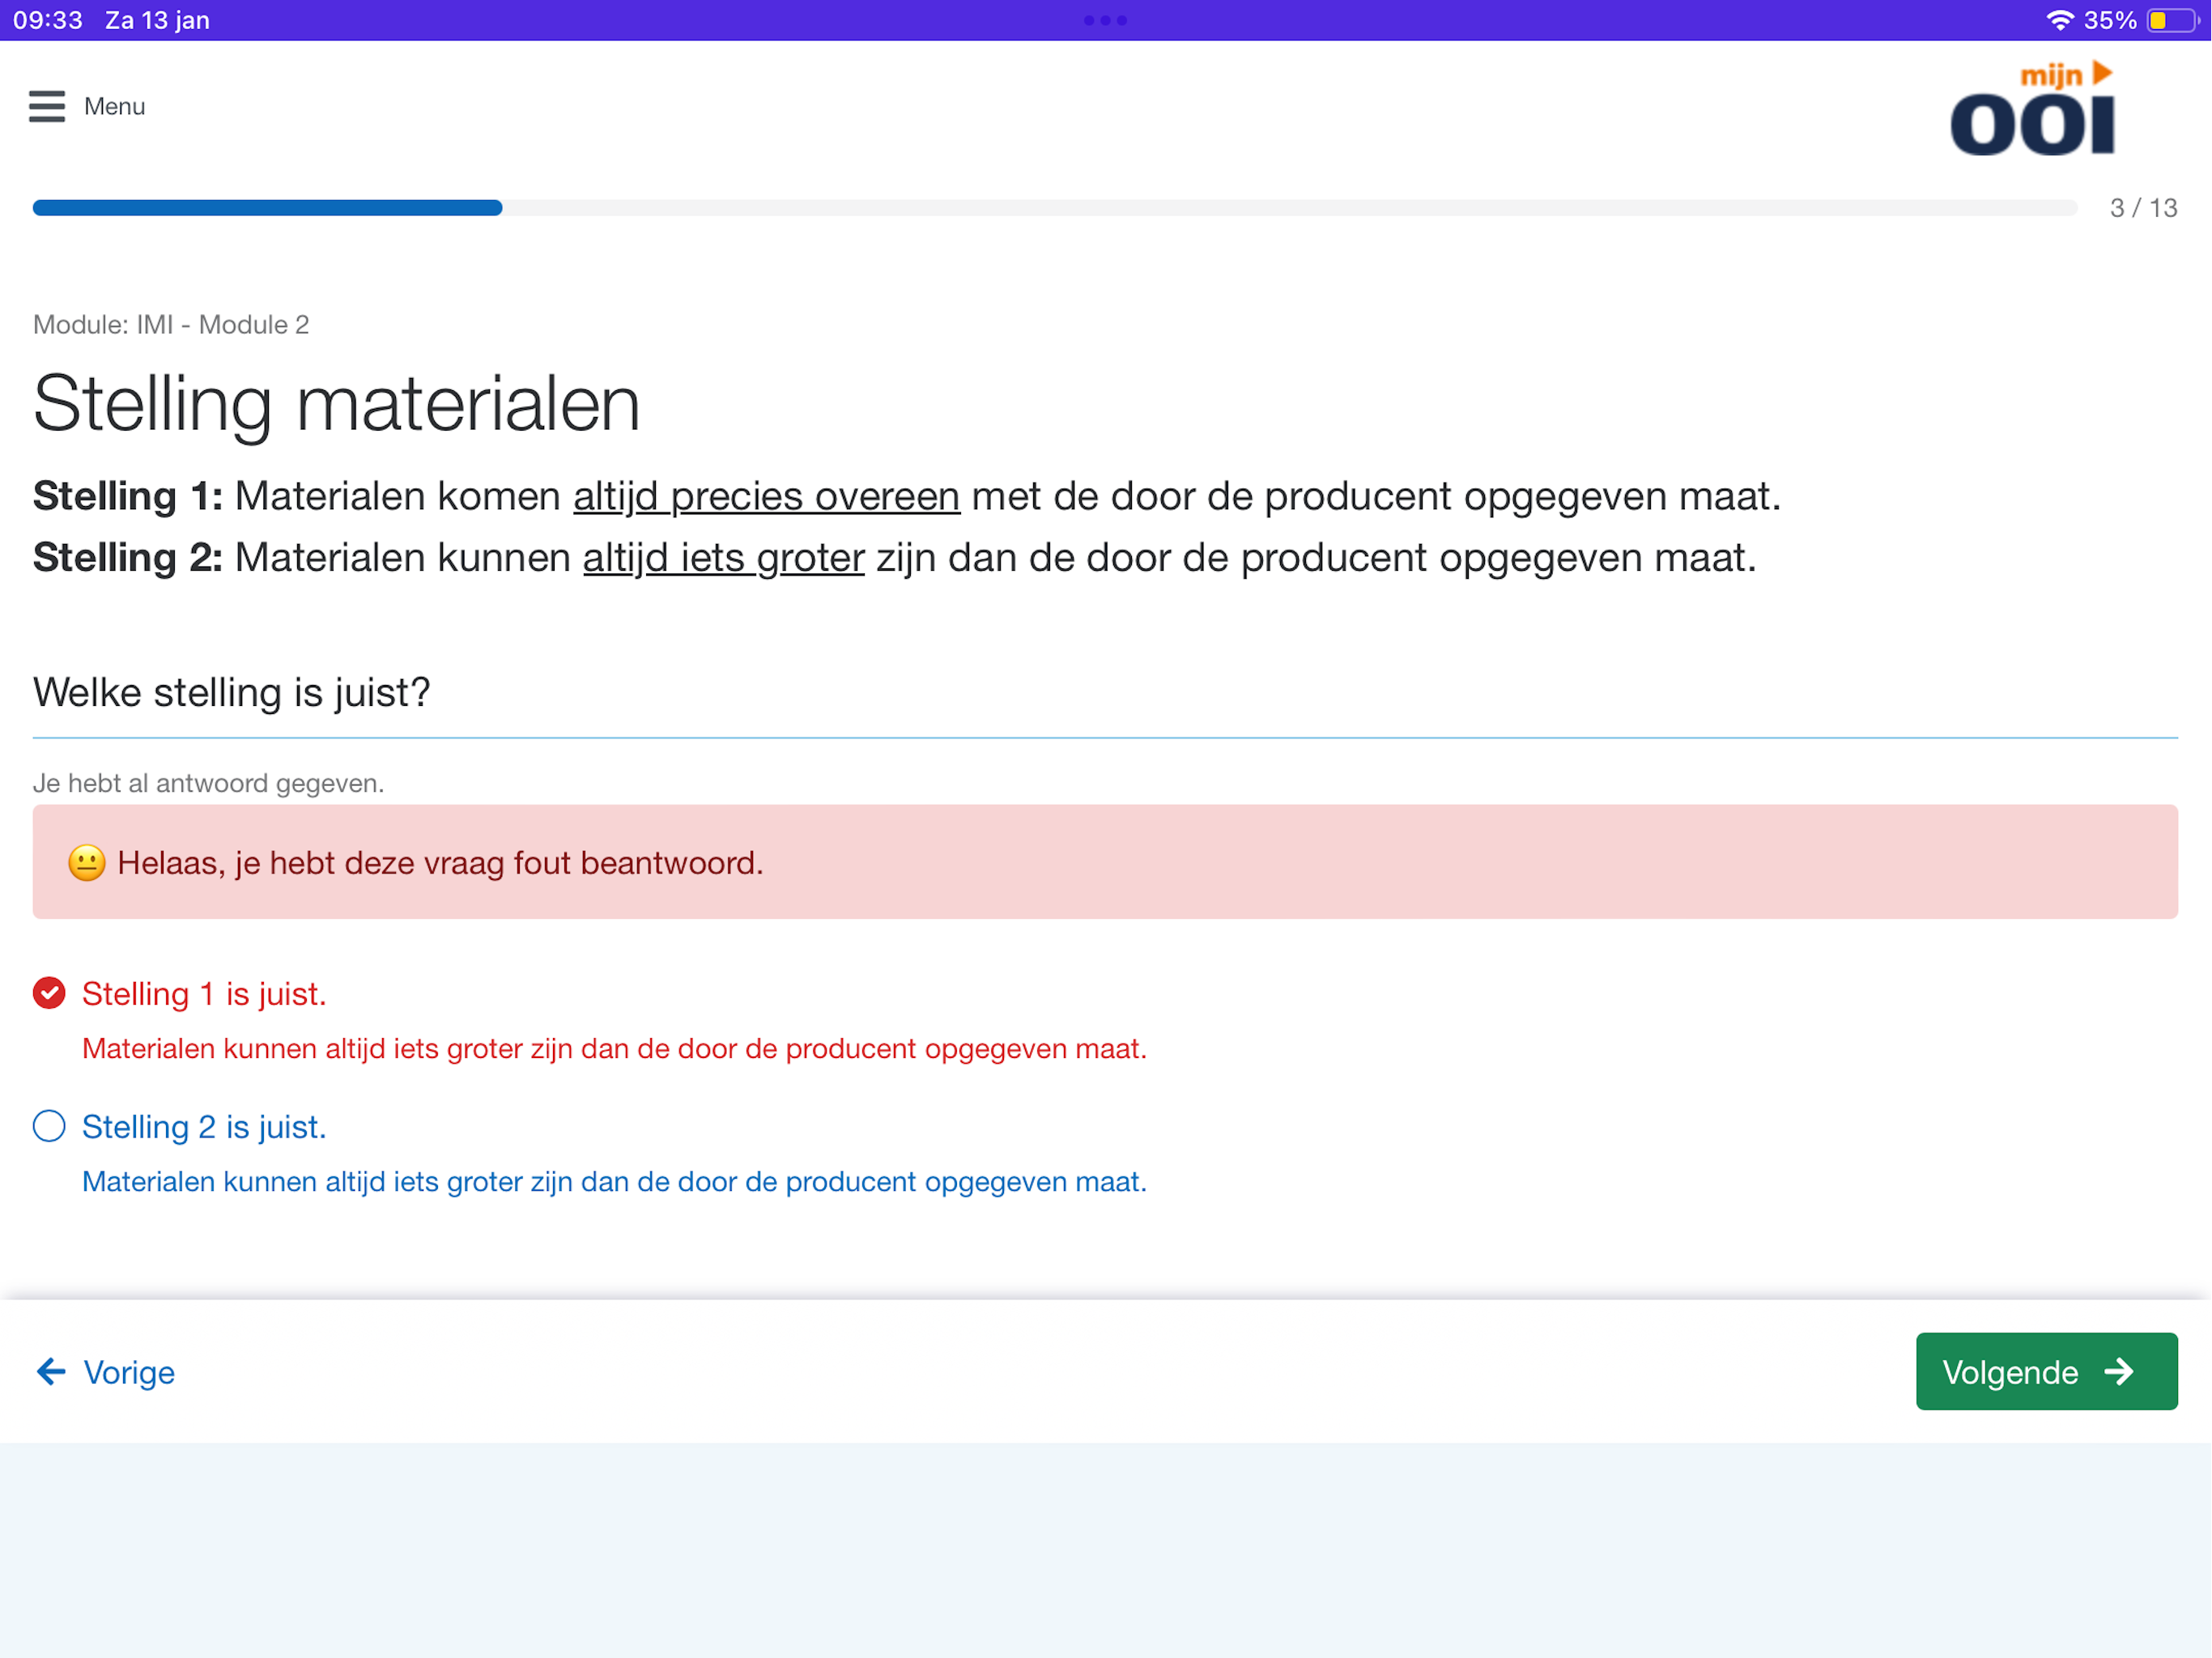2212x1658 pixels.
Task: Select the Stelling 1 is juist radio button
Action: 49,993
